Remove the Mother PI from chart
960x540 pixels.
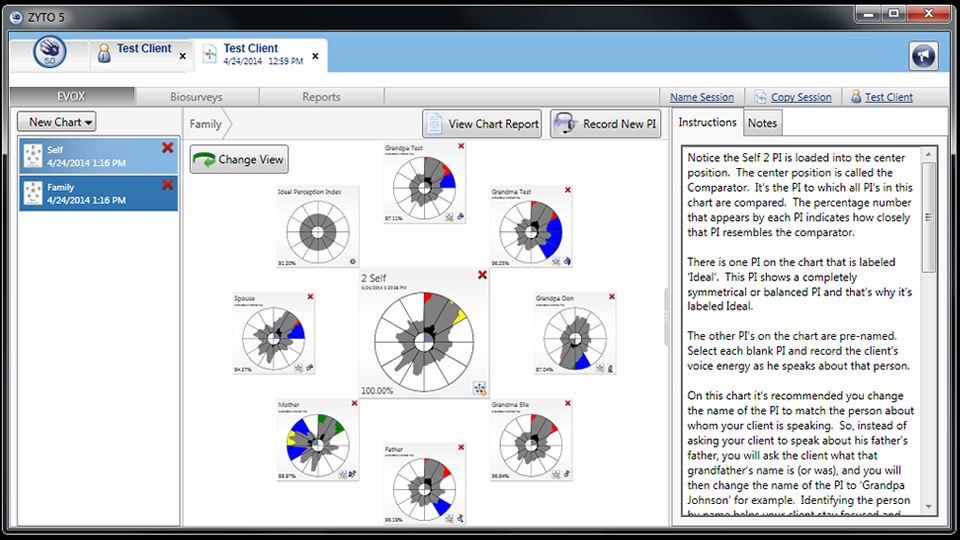tap(353, 404)
